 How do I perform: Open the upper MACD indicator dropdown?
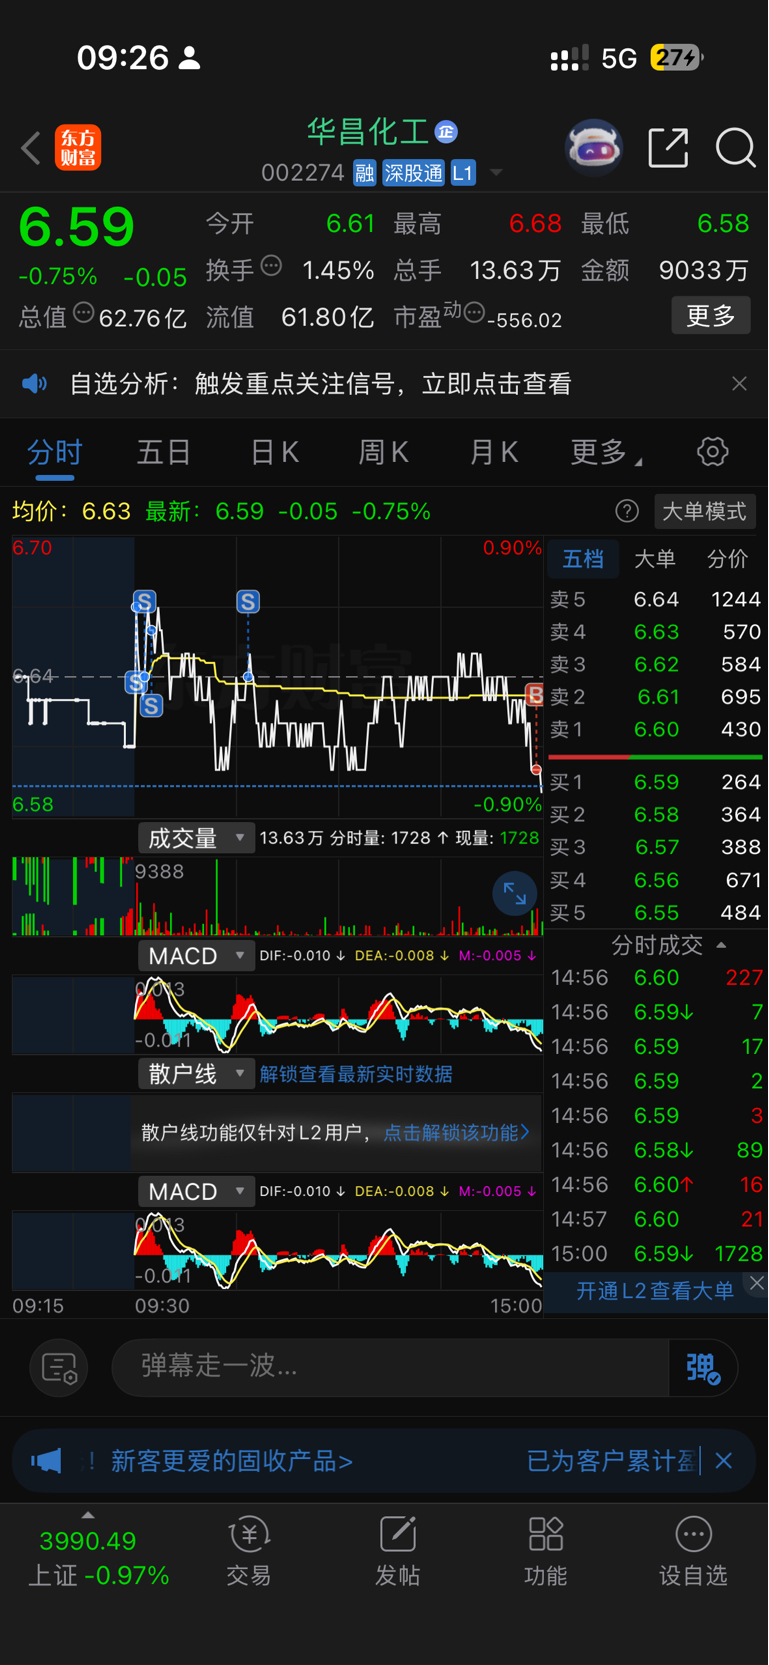[196, 956]
